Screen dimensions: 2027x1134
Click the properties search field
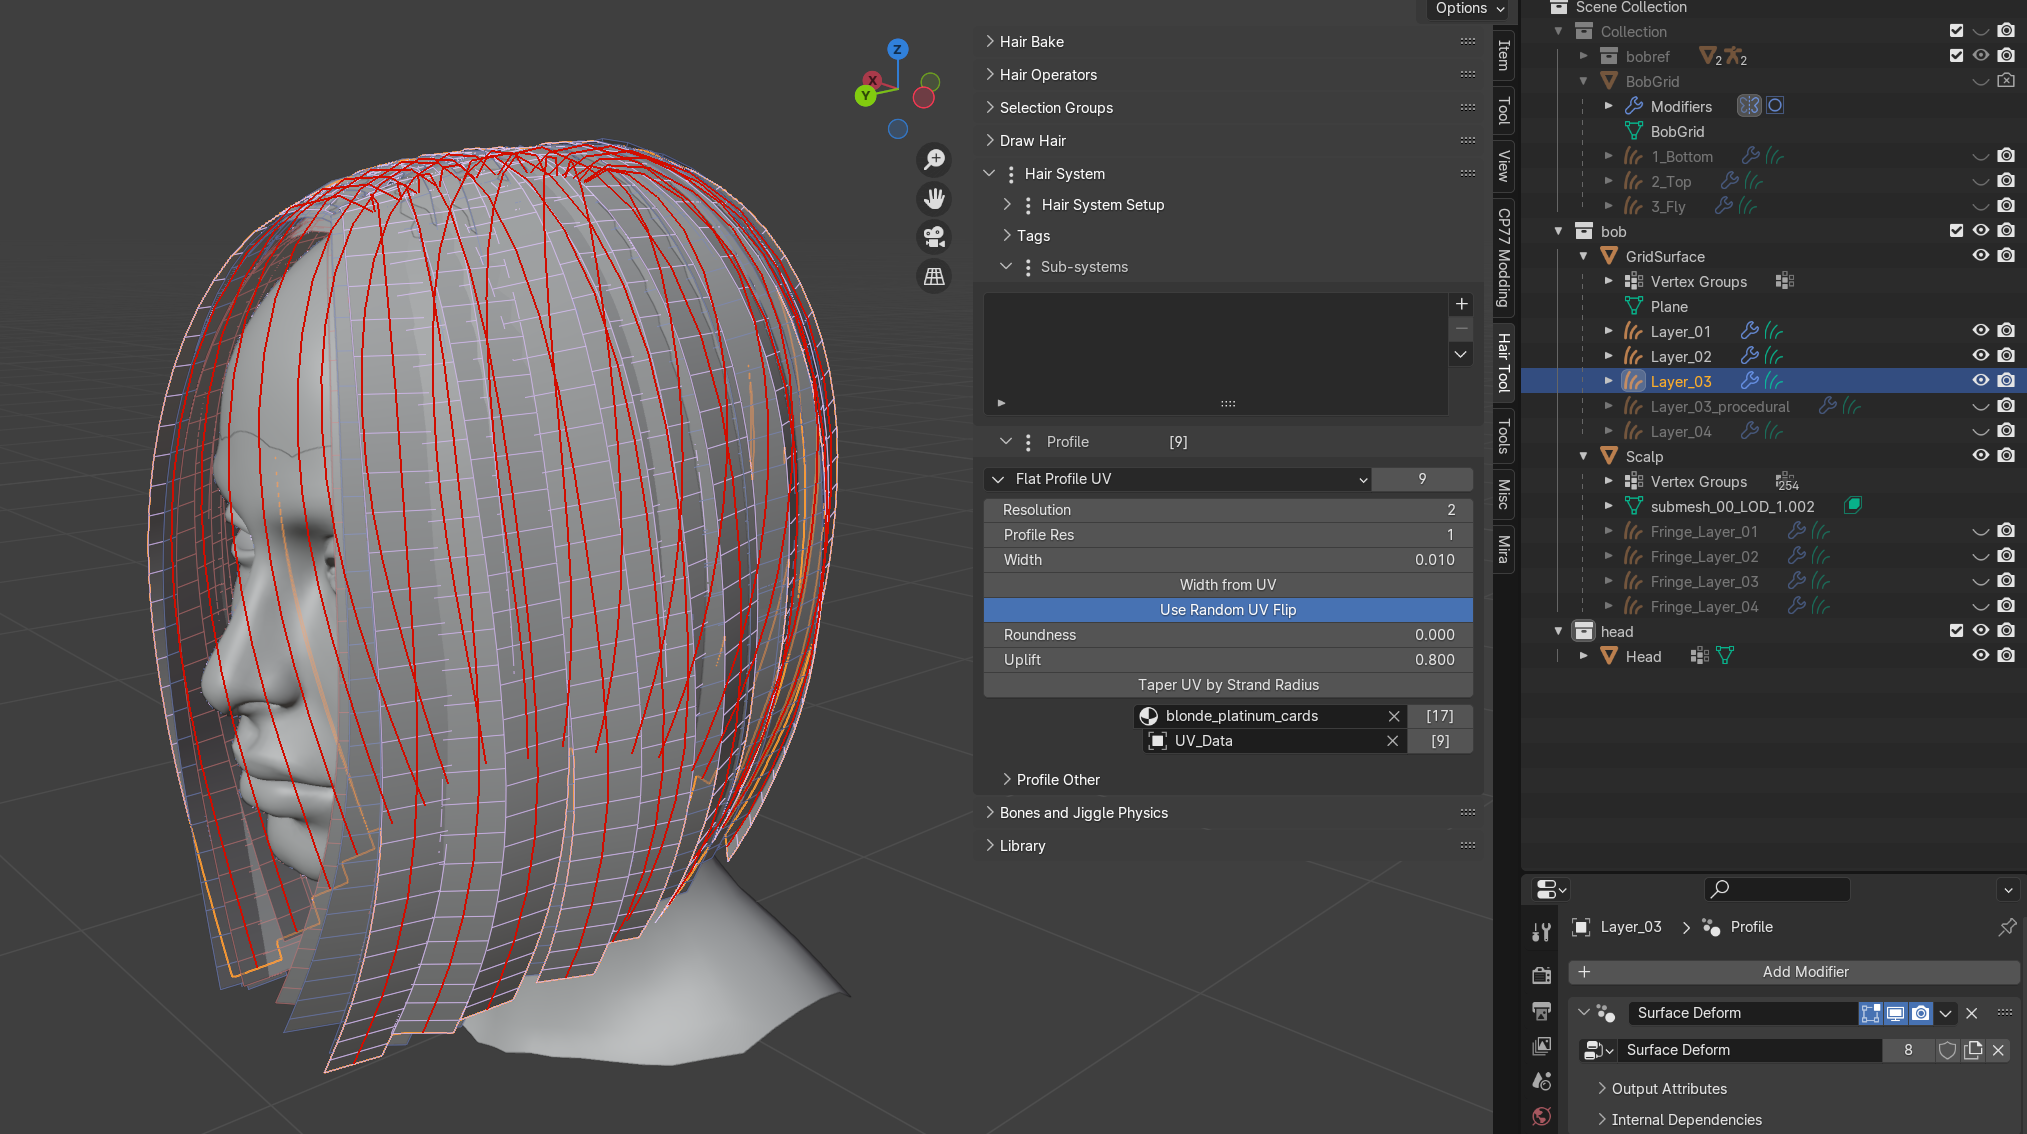coord(1777,889)
